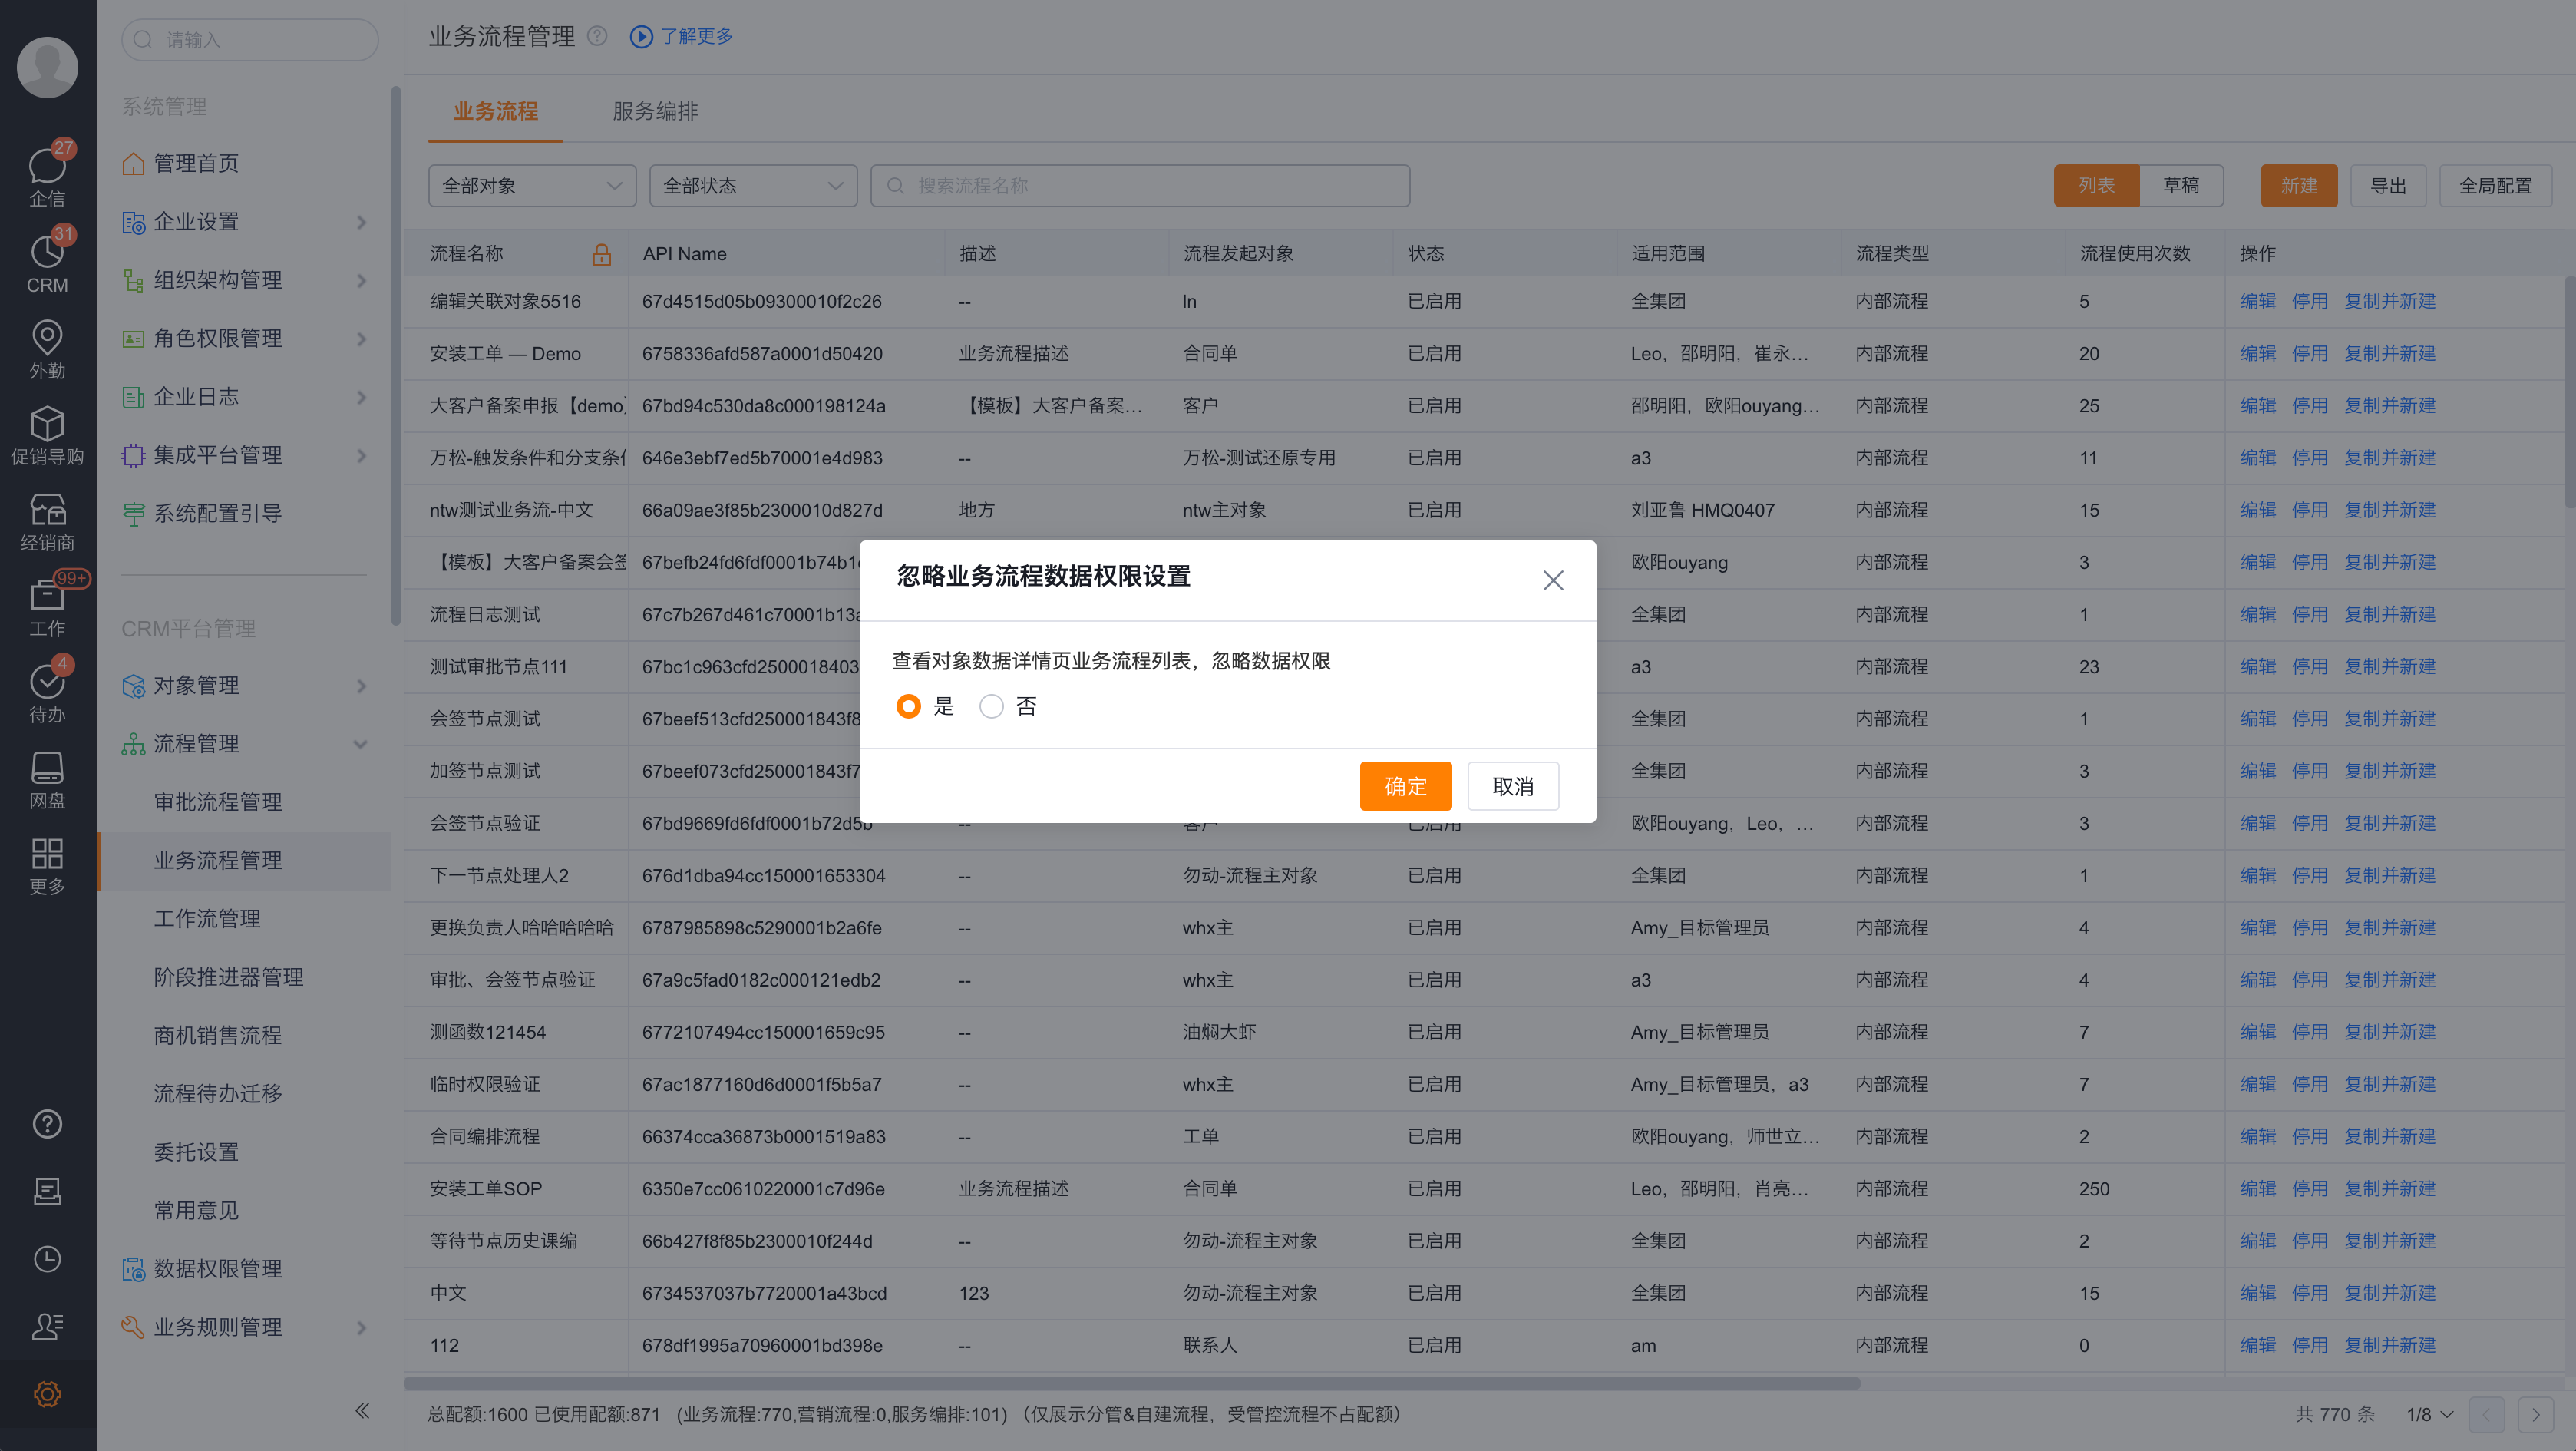Open 商机销售流程 menu item
The width and height of the screenshot is (2576, 1451).
[217, 1036]
